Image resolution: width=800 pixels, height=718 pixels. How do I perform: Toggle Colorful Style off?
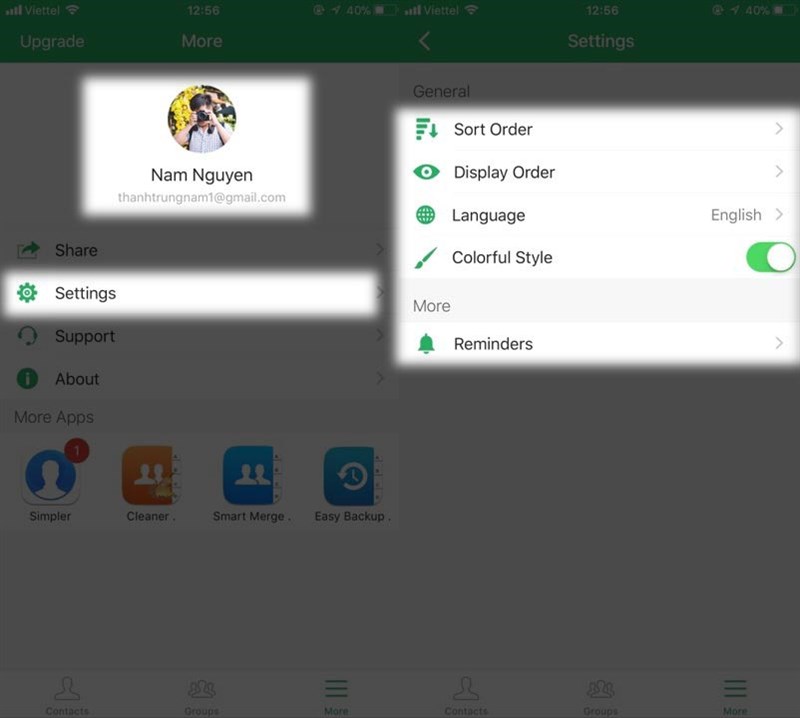pyautogui.click(x=768, y=257)
